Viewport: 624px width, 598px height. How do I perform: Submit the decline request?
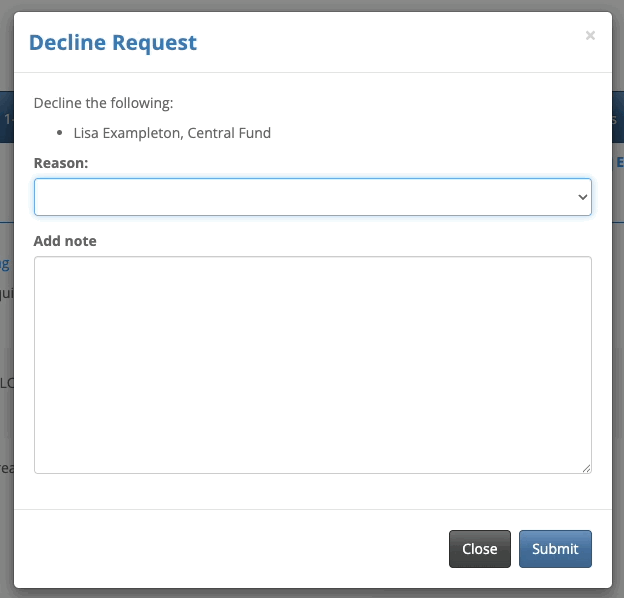555,549
